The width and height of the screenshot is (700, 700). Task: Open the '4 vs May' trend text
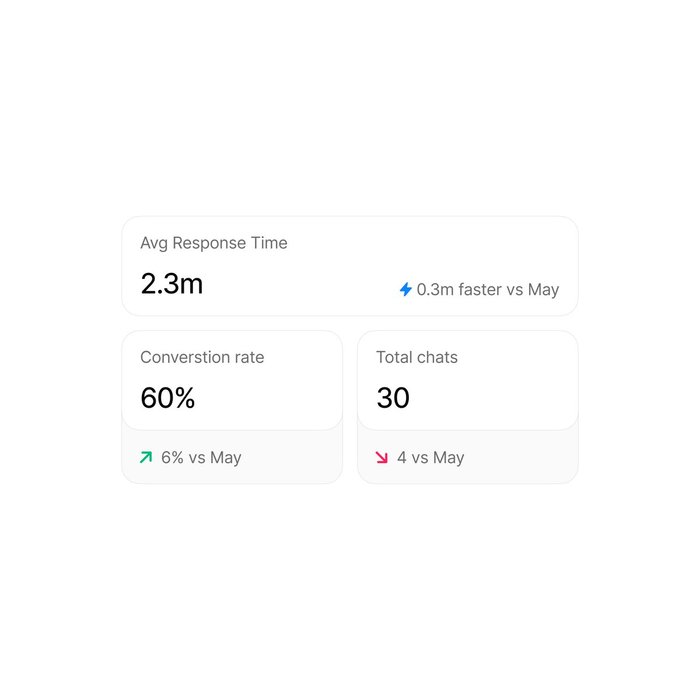pyautogui.click(x=430, y=457)
